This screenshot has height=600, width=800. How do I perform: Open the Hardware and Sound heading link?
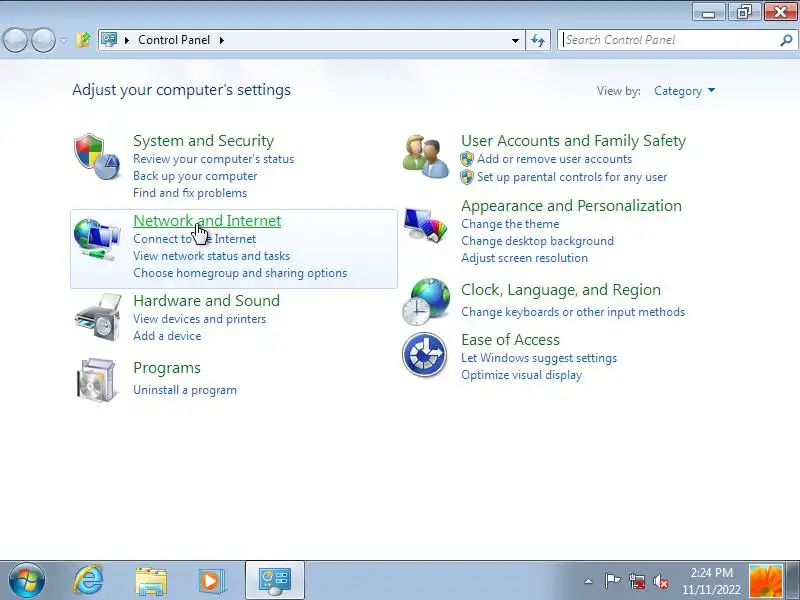tap(207, 301)
